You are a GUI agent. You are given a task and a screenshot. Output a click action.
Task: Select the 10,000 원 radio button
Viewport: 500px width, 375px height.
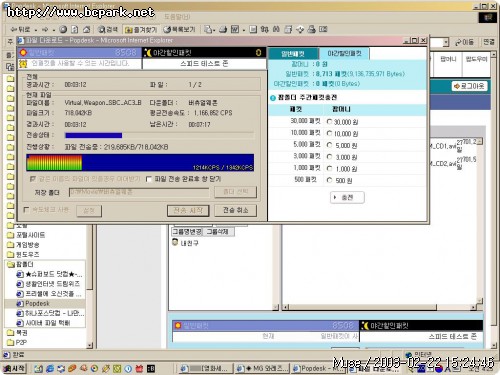coord(329,133)
